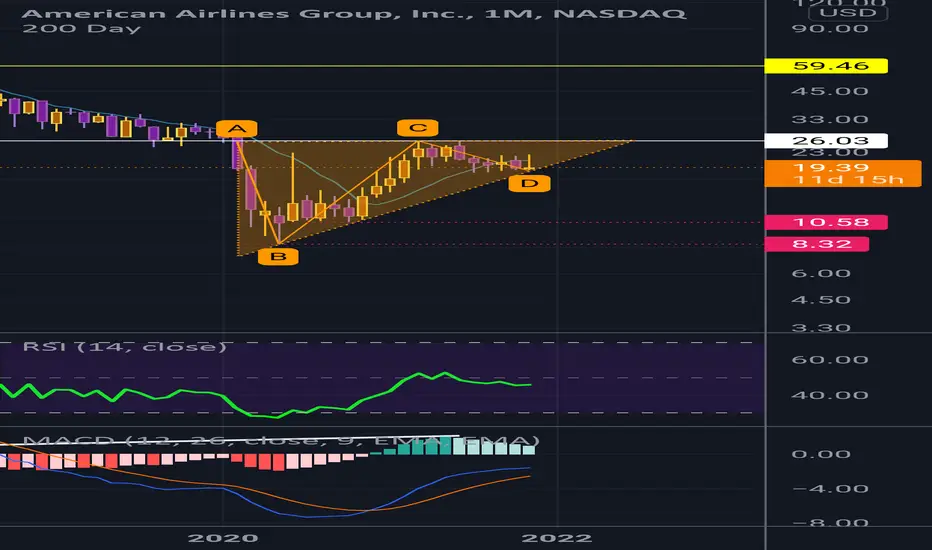Click the 11d 15h countdown label
Viewport: 932px width, 550px height.
[x=848, y=180]
